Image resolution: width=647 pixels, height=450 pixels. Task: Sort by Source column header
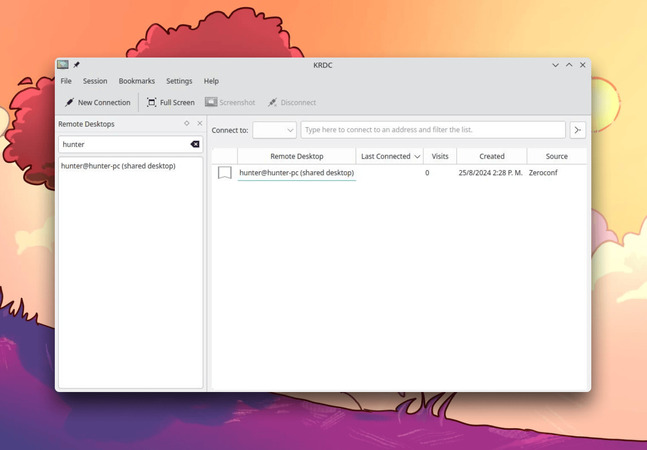pos(557,156)
